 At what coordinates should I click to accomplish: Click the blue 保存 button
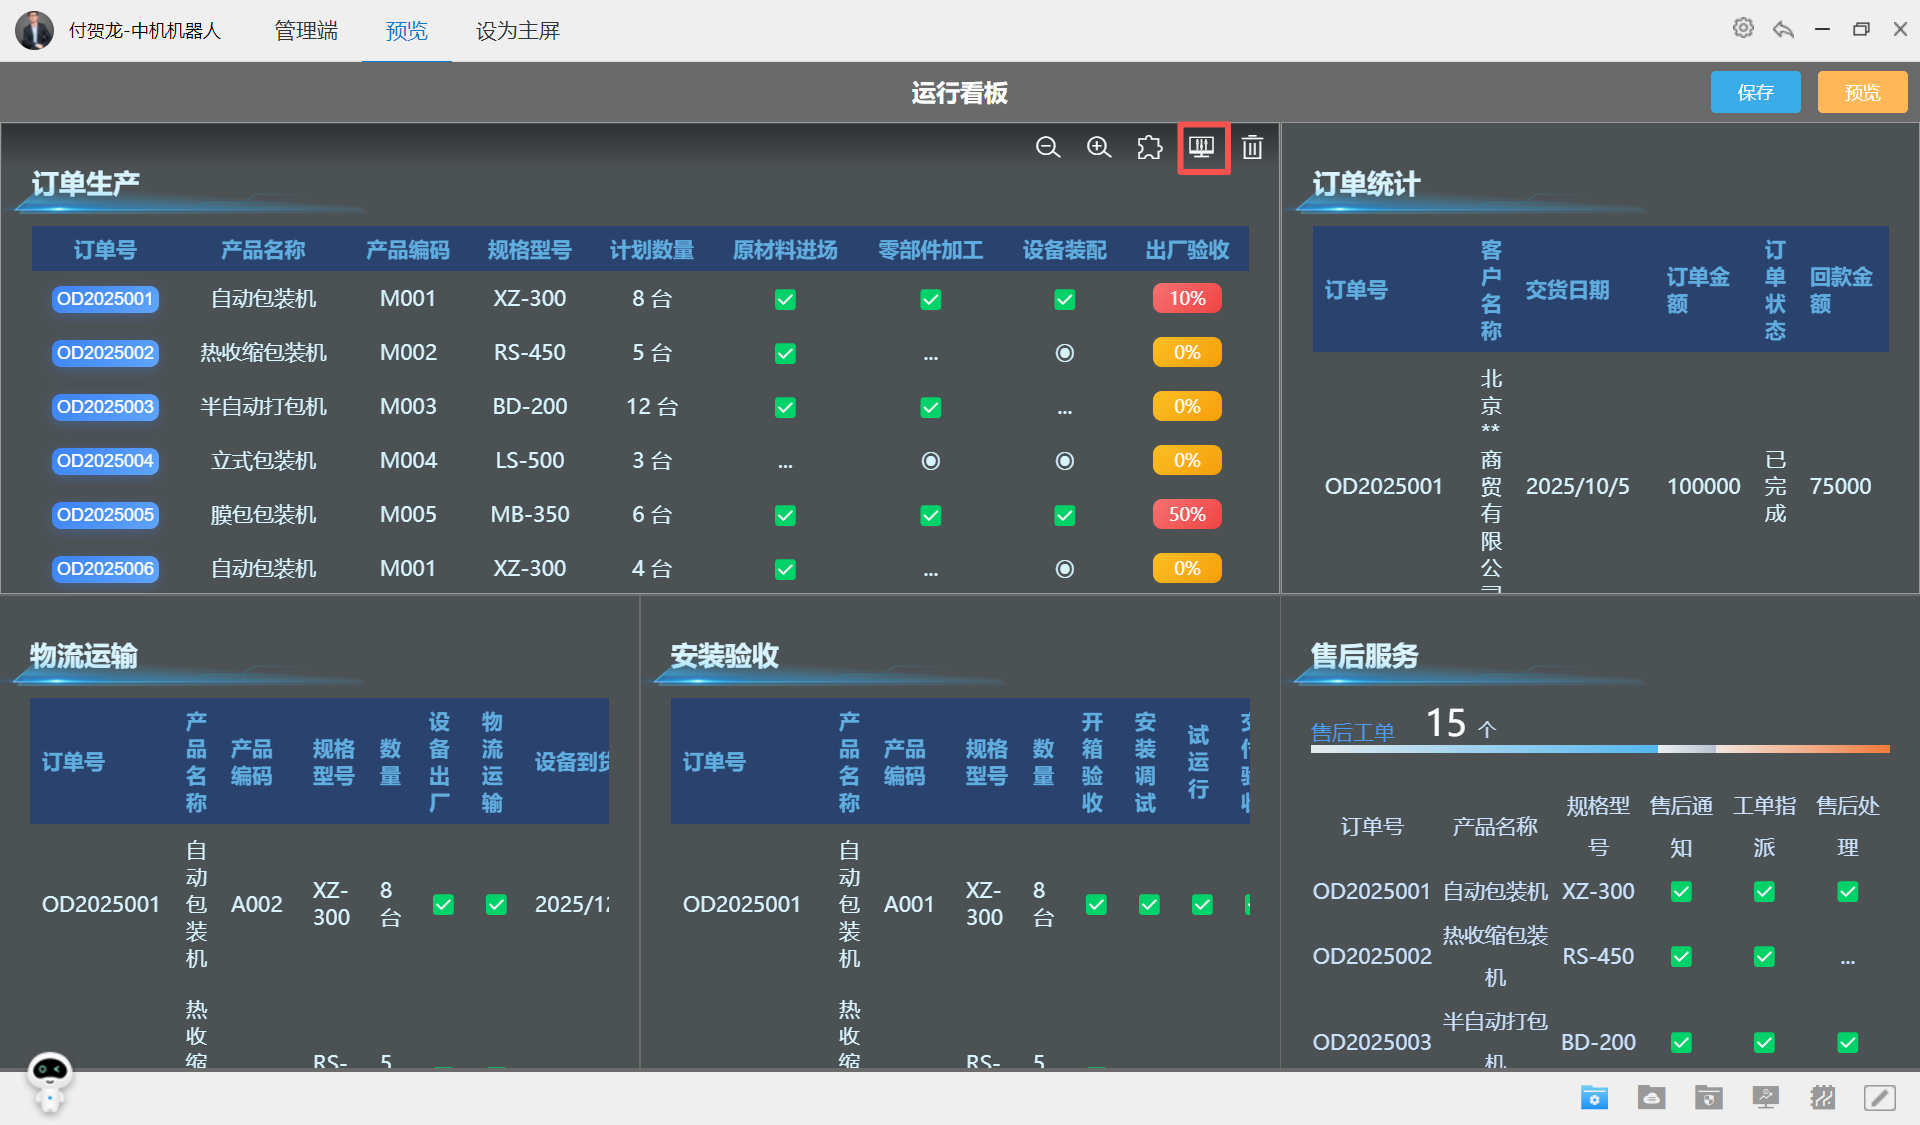click(1755, 92)
